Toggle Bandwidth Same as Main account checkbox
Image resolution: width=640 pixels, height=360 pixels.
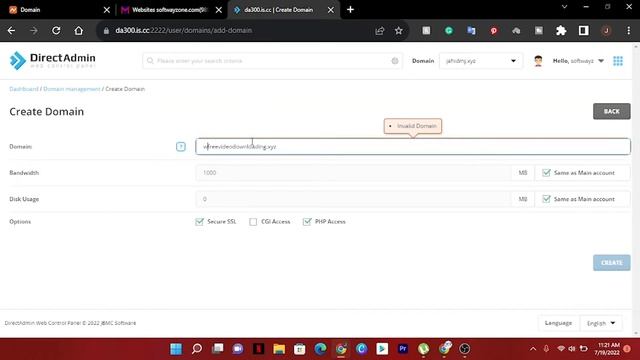(x=546, y=173)
